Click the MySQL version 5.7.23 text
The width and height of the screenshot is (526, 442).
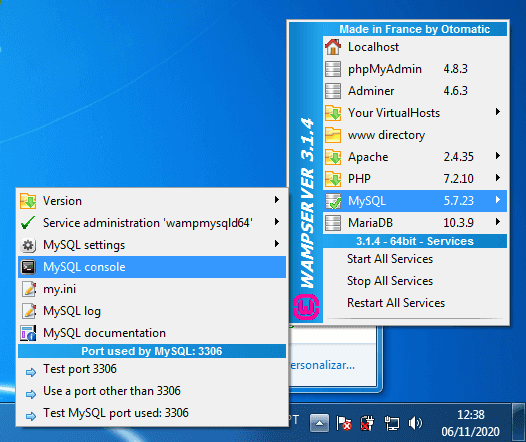pyautogui.click(x=459, y=201)
